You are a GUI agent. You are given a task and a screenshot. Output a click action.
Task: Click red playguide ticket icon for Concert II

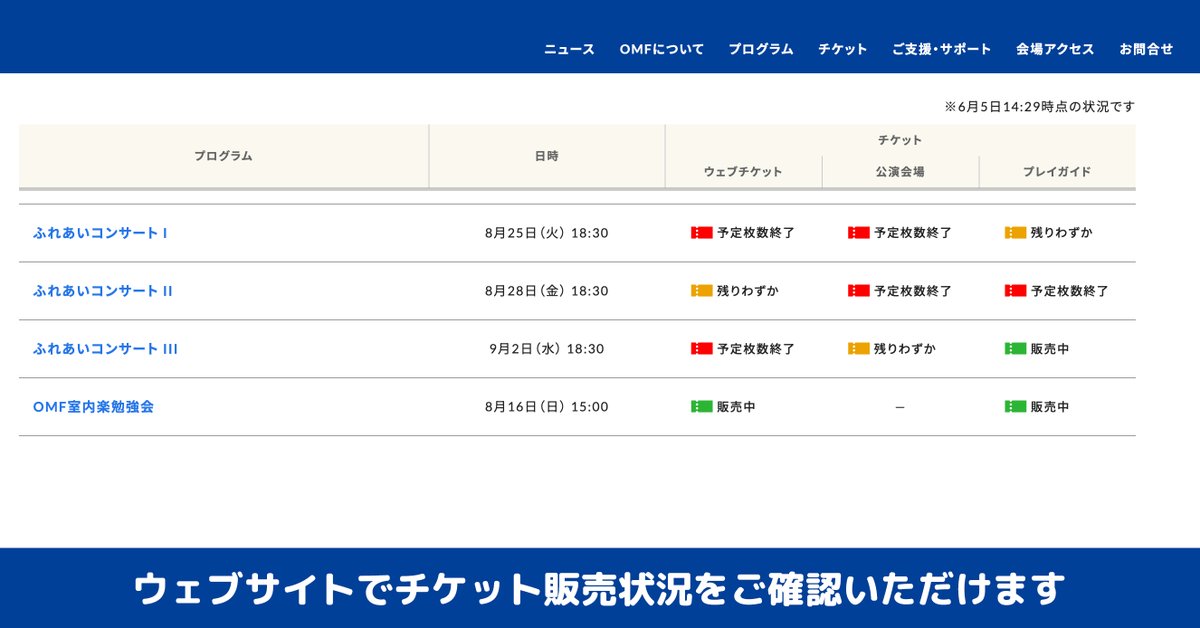pos(1015,291)
